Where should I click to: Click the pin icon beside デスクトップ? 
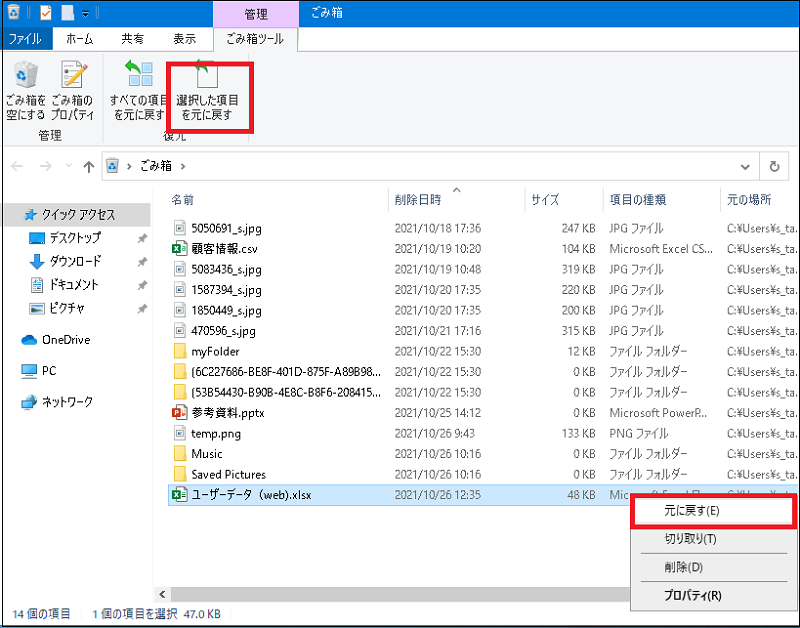coord(142,238)
